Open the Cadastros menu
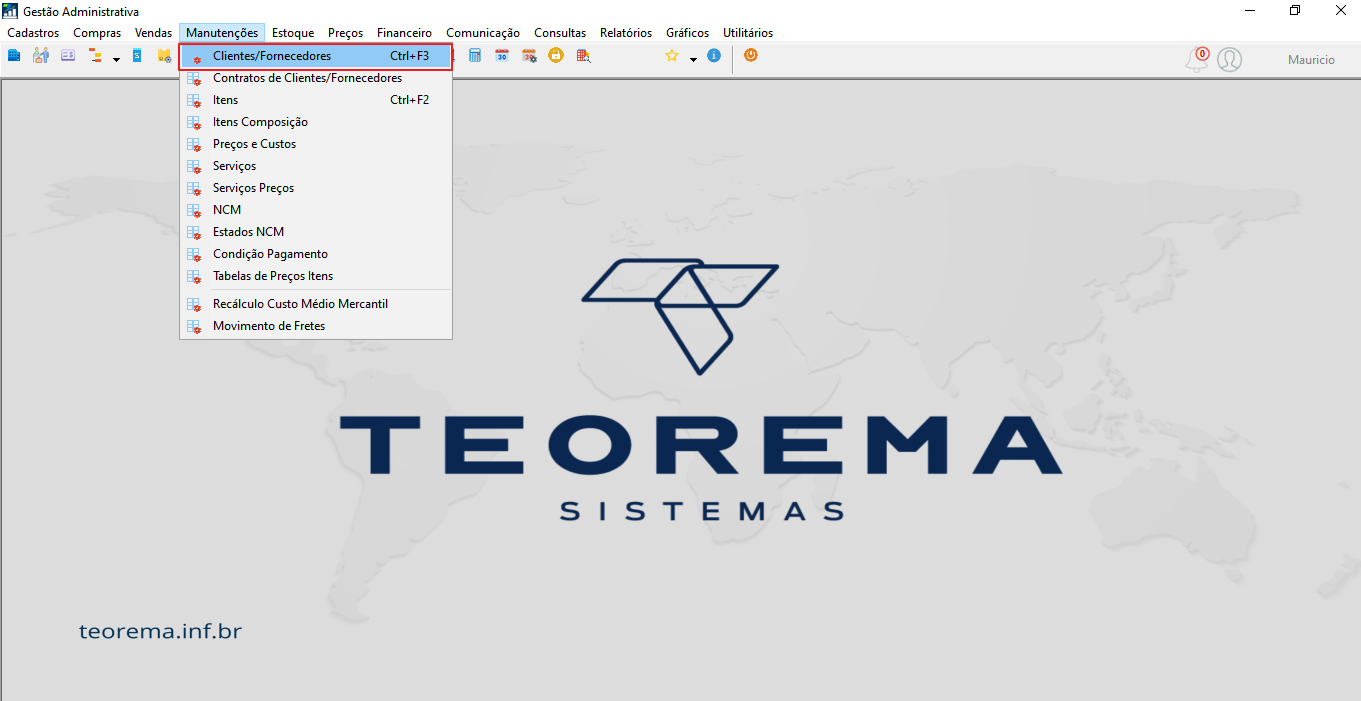This screenshot has height=701, width=1361. 33,33
